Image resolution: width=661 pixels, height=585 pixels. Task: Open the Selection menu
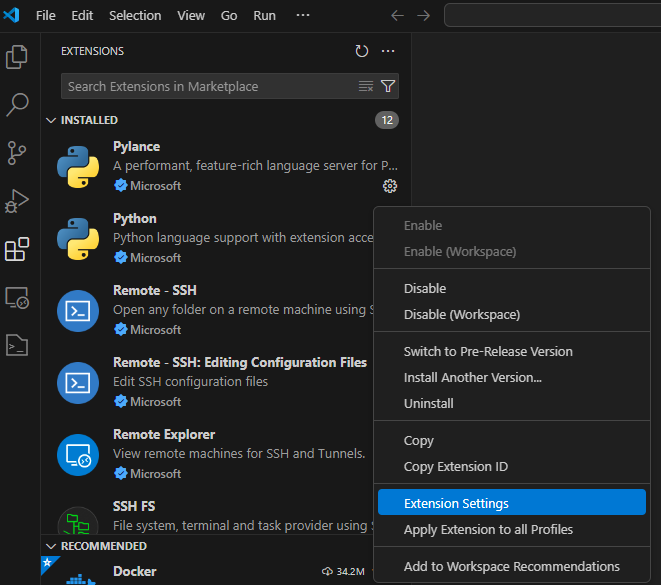point(135,16)
